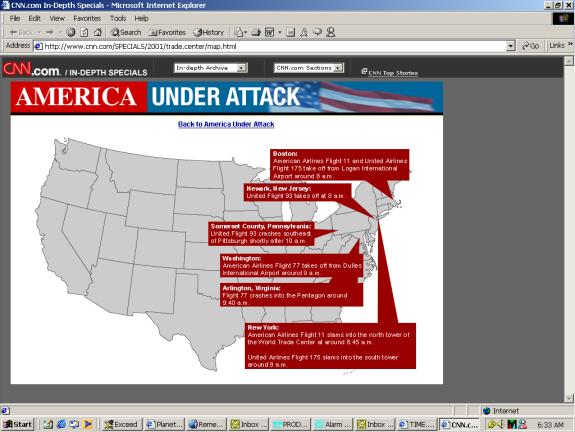Open the Edit menu
The width and height of the screenshot is (575, 432).
click(34, 18)
